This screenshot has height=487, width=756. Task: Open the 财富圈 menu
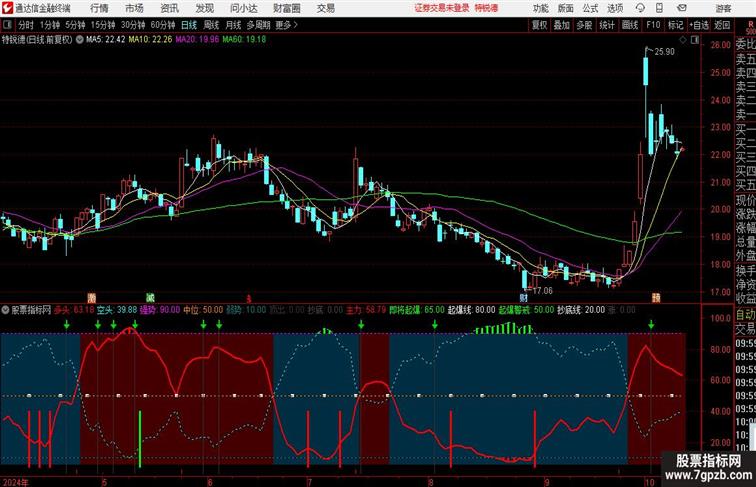point(286,8)
